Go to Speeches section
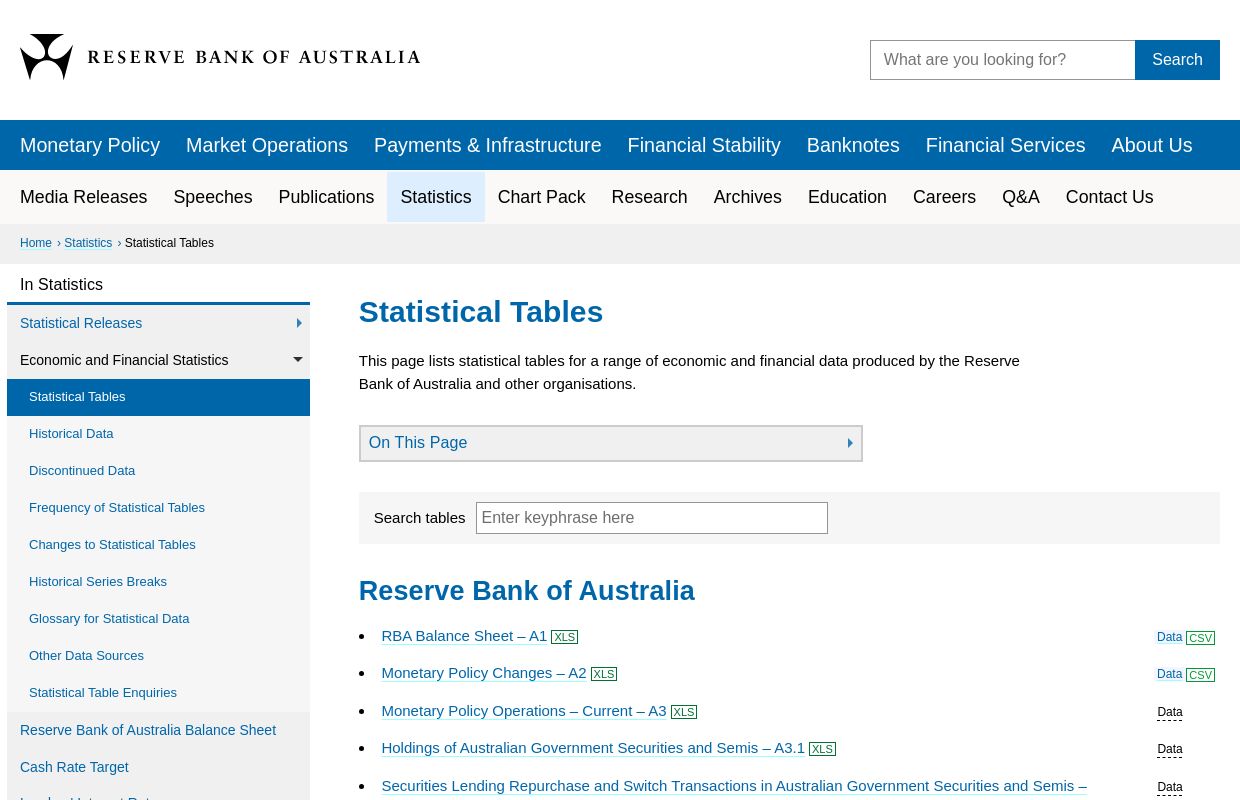Image resolution: width=1240 pixels, height=800 pixels. pos(213,197)
